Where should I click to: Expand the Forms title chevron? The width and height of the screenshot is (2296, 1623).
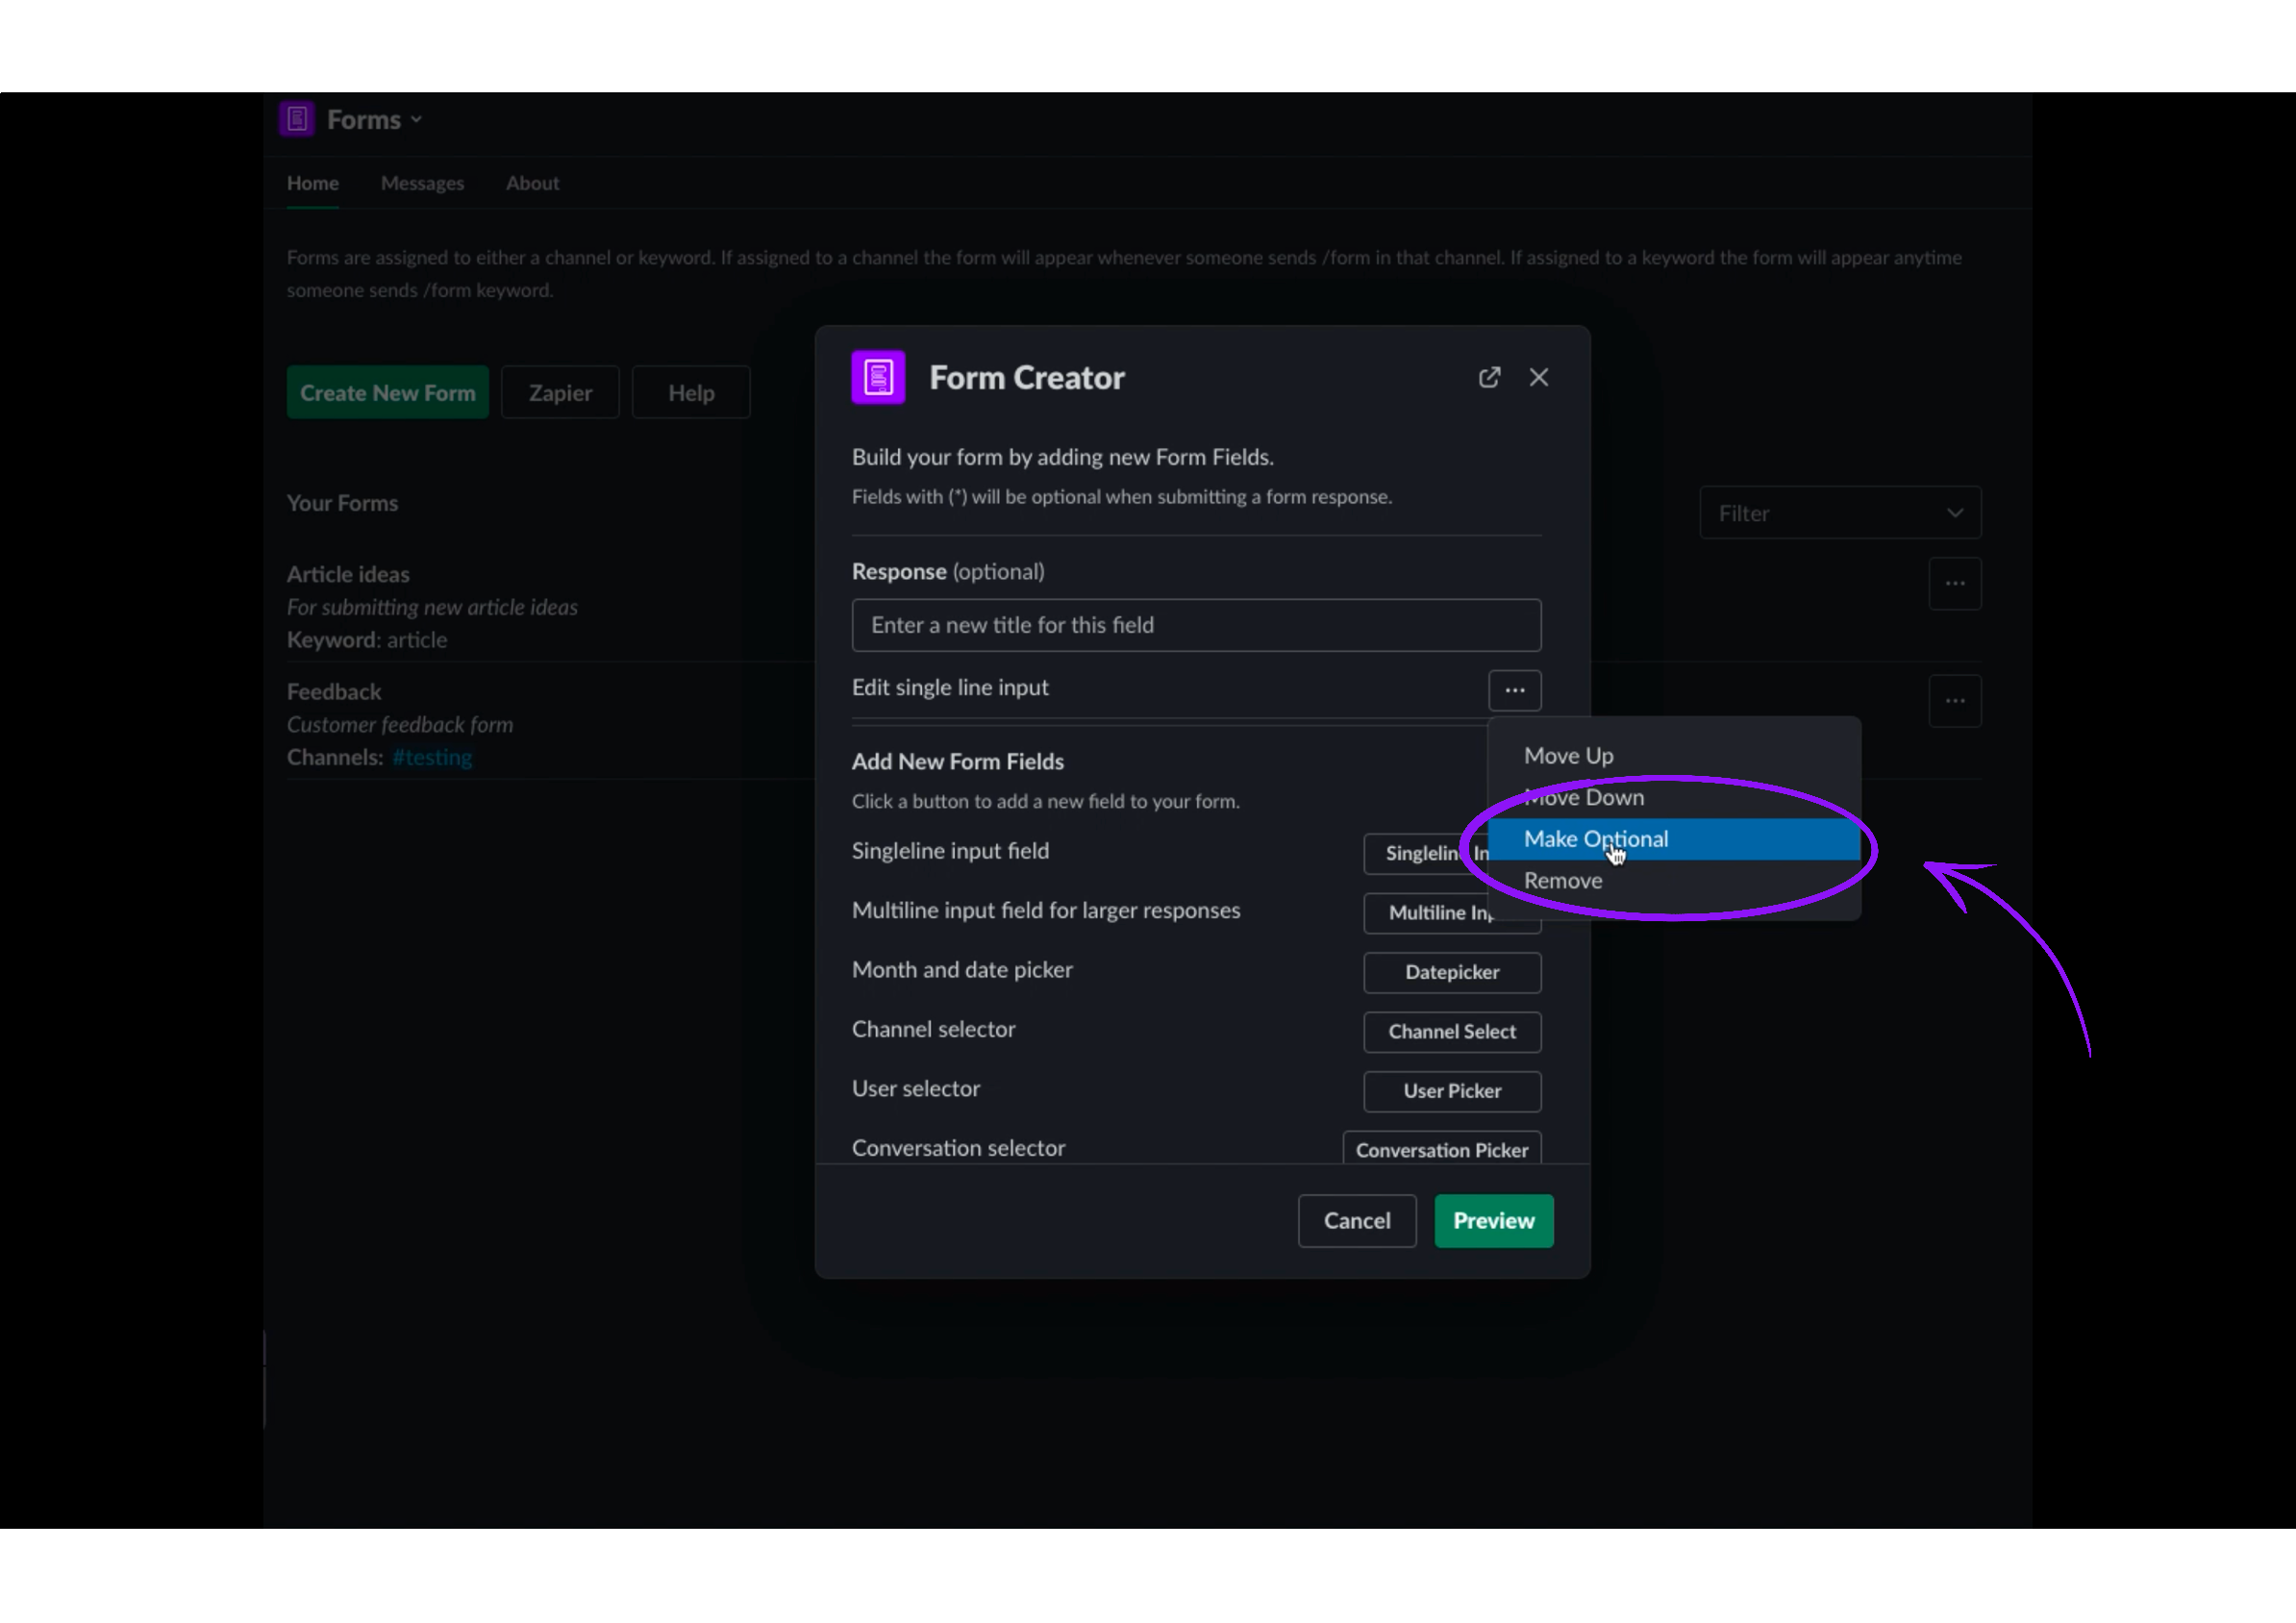[417, 118]
